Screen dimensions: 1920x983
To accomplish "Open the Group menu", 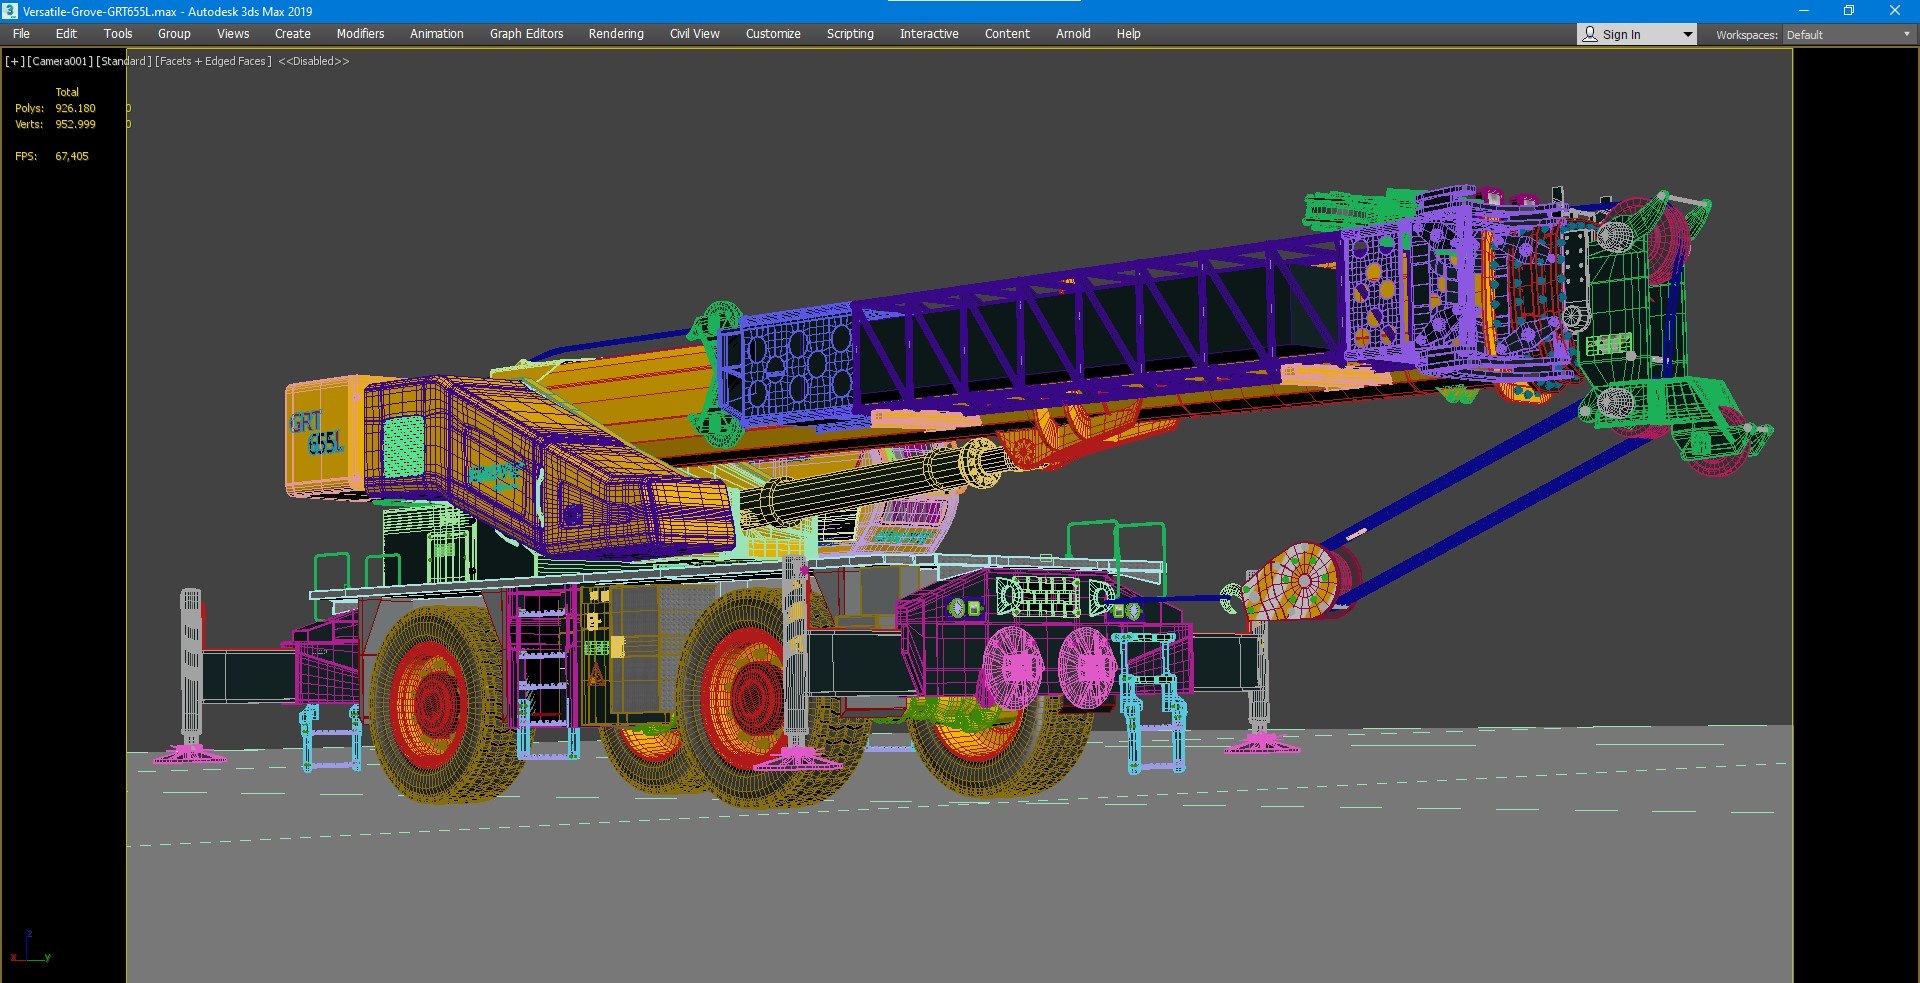I will click(x=174, y=34).
